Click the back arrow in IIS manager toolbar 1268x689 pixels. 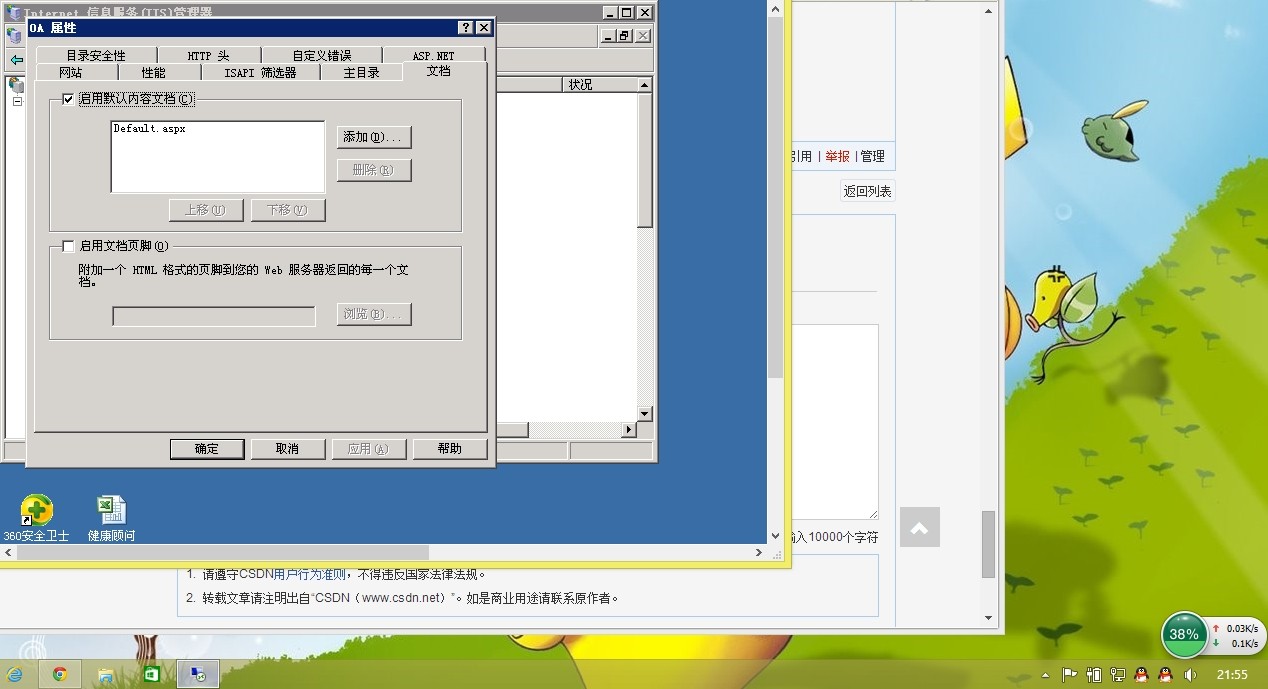click(15, 60)
